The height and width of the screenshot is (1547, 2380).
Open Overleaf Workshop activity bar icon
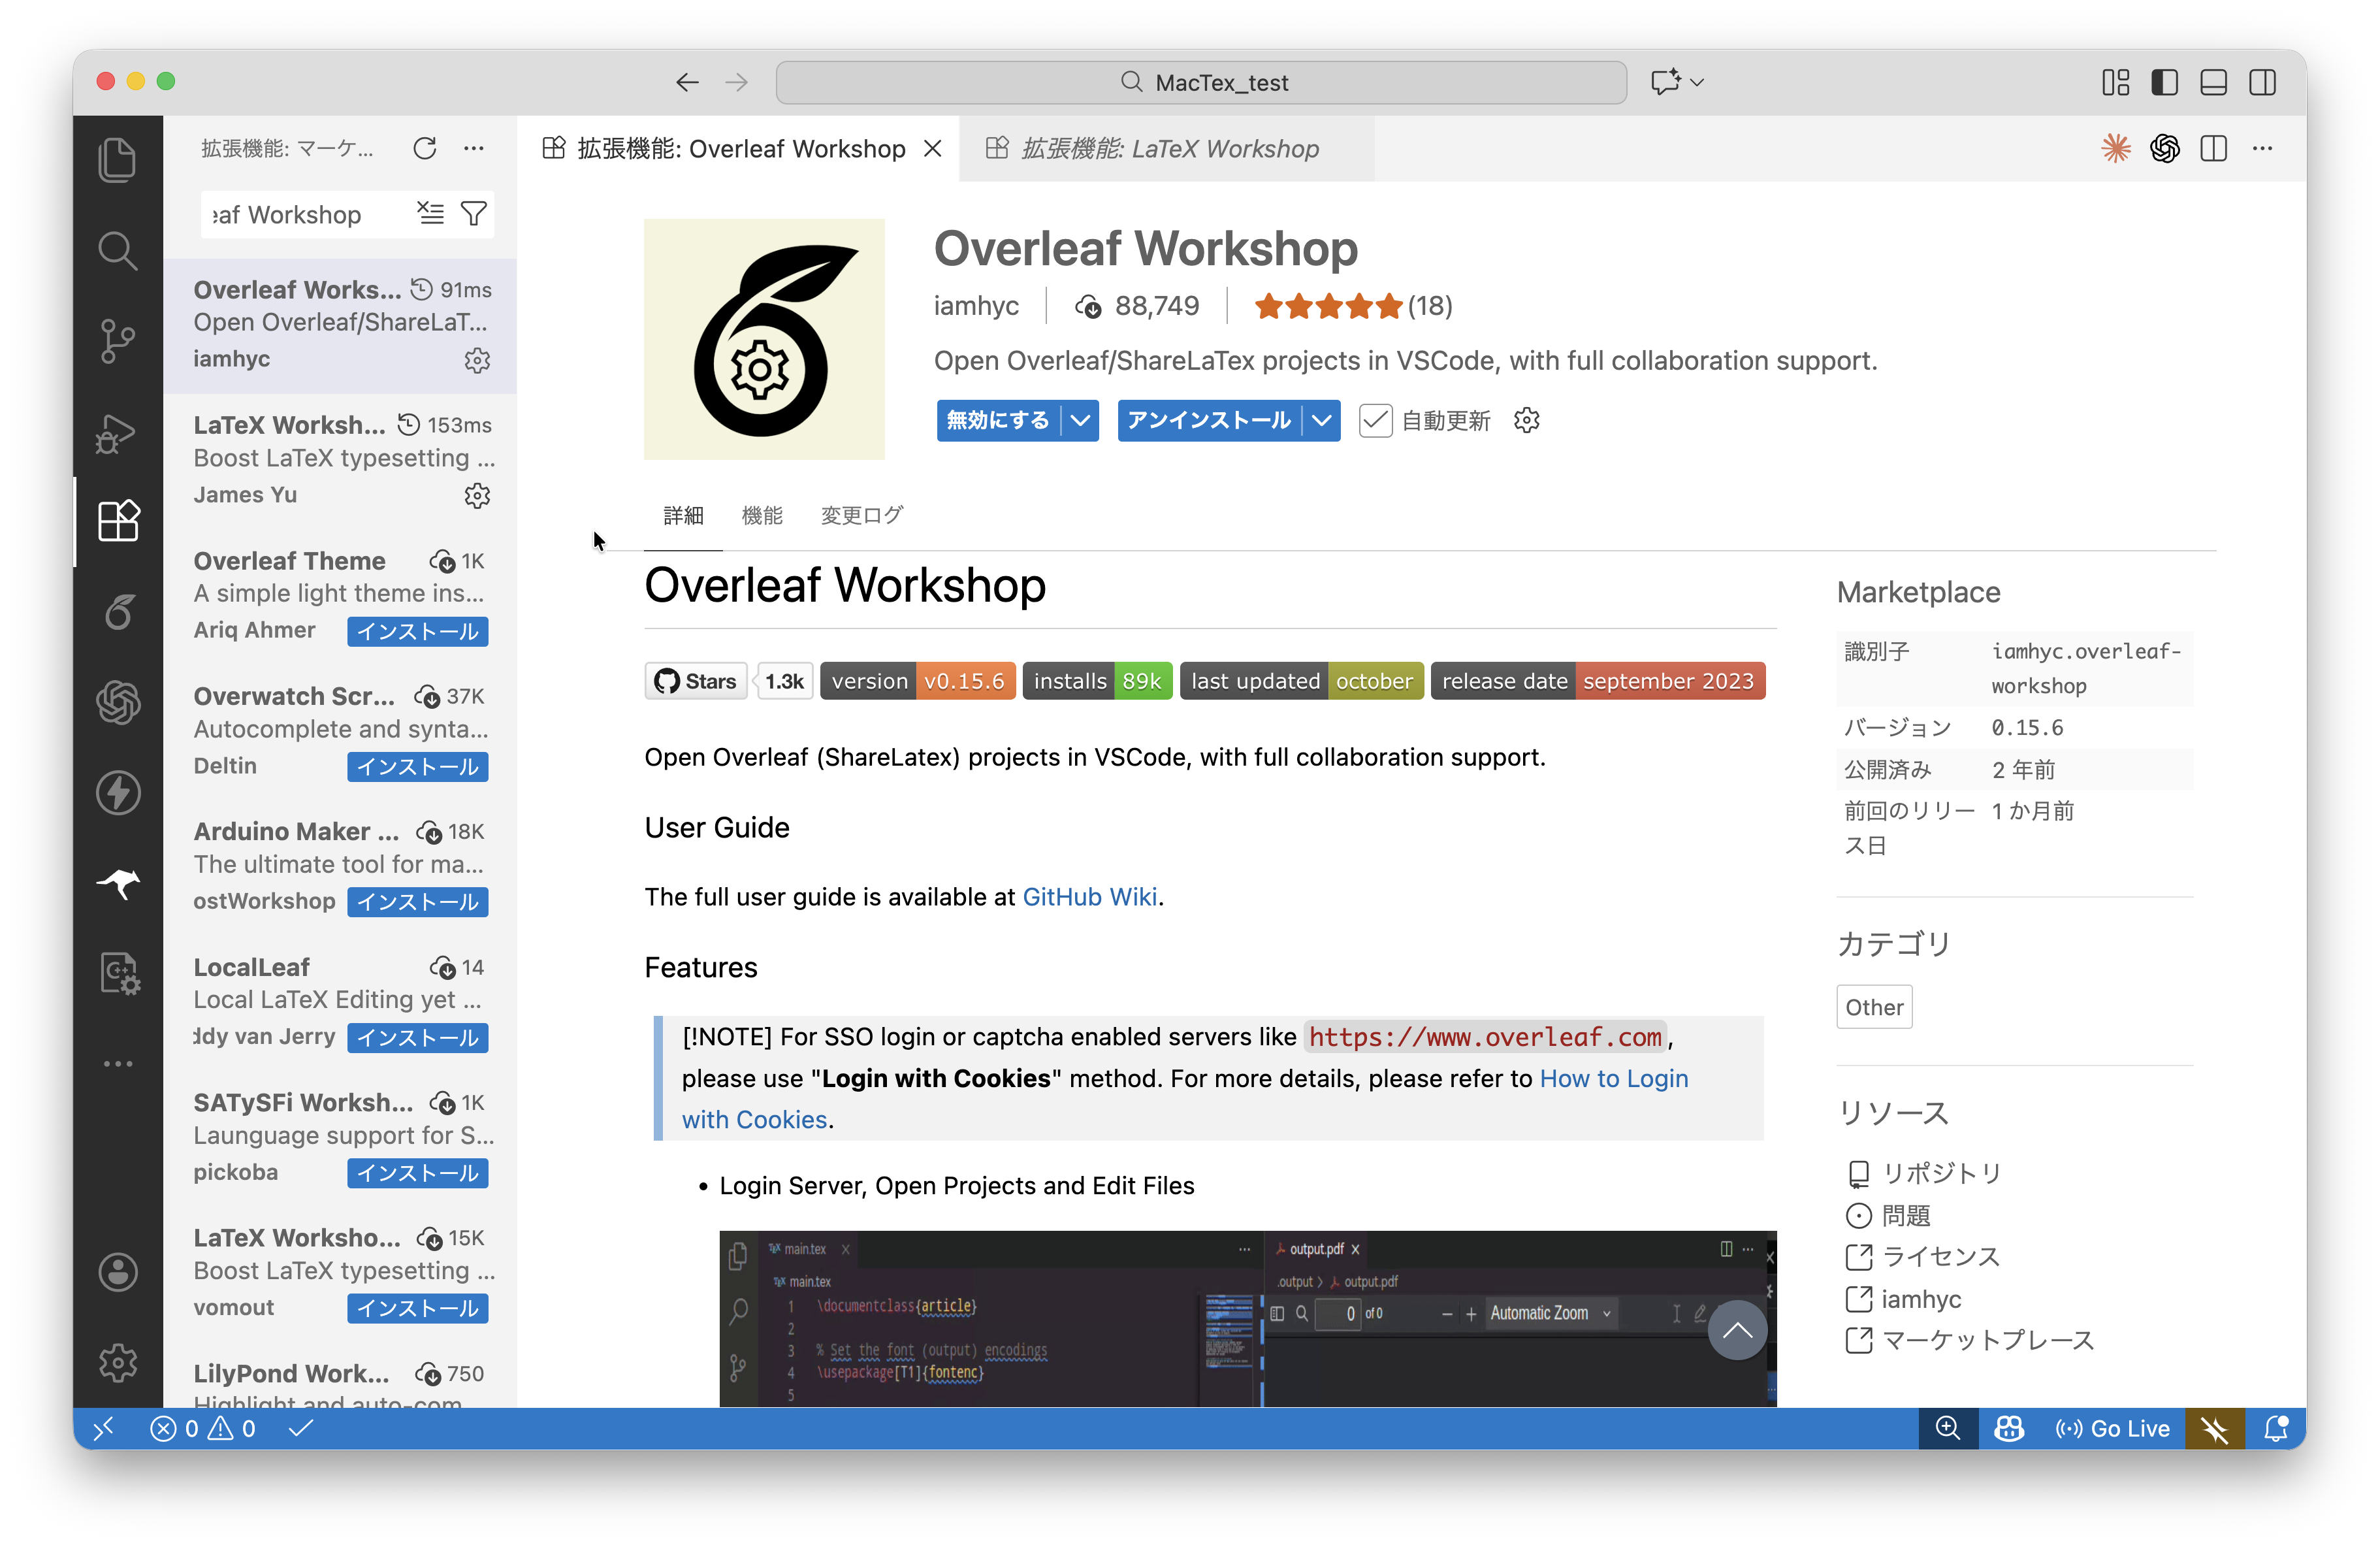(117, 612)
